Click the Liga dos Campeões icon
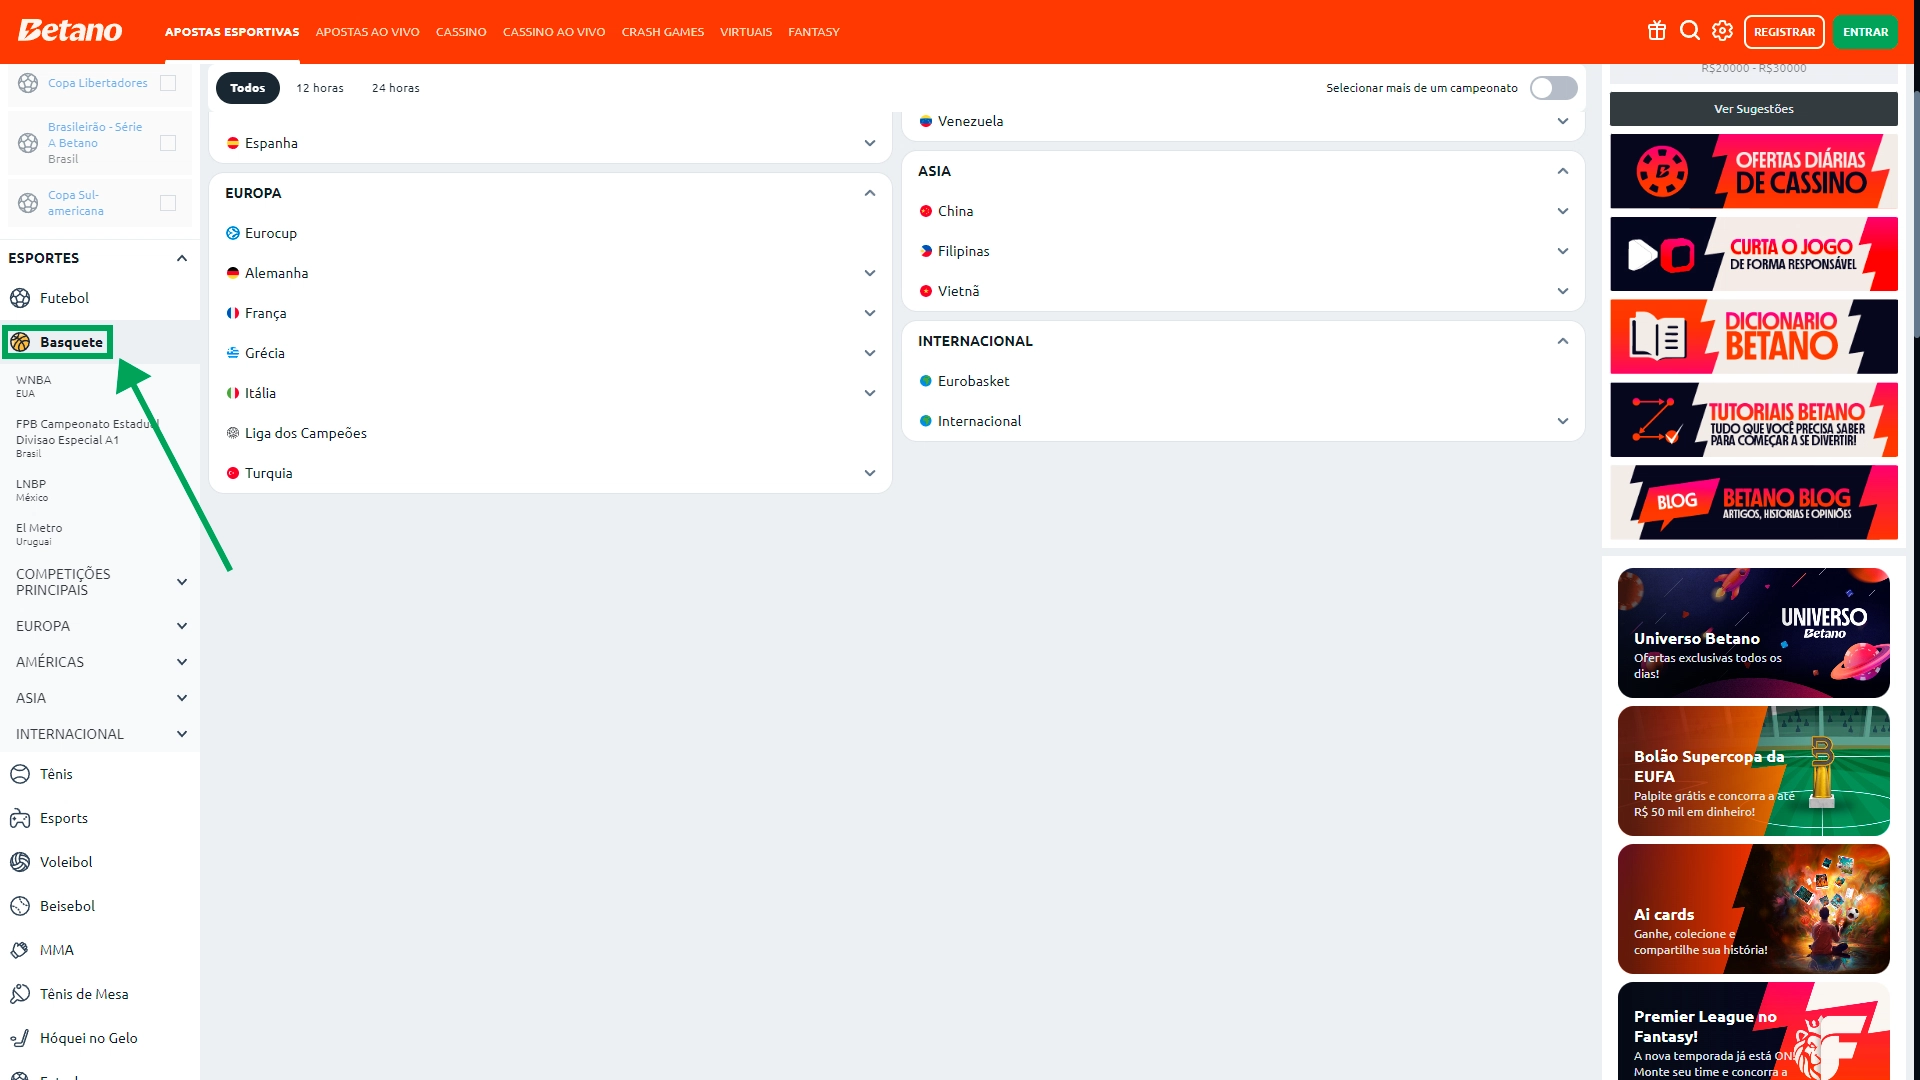 [233, 433]
